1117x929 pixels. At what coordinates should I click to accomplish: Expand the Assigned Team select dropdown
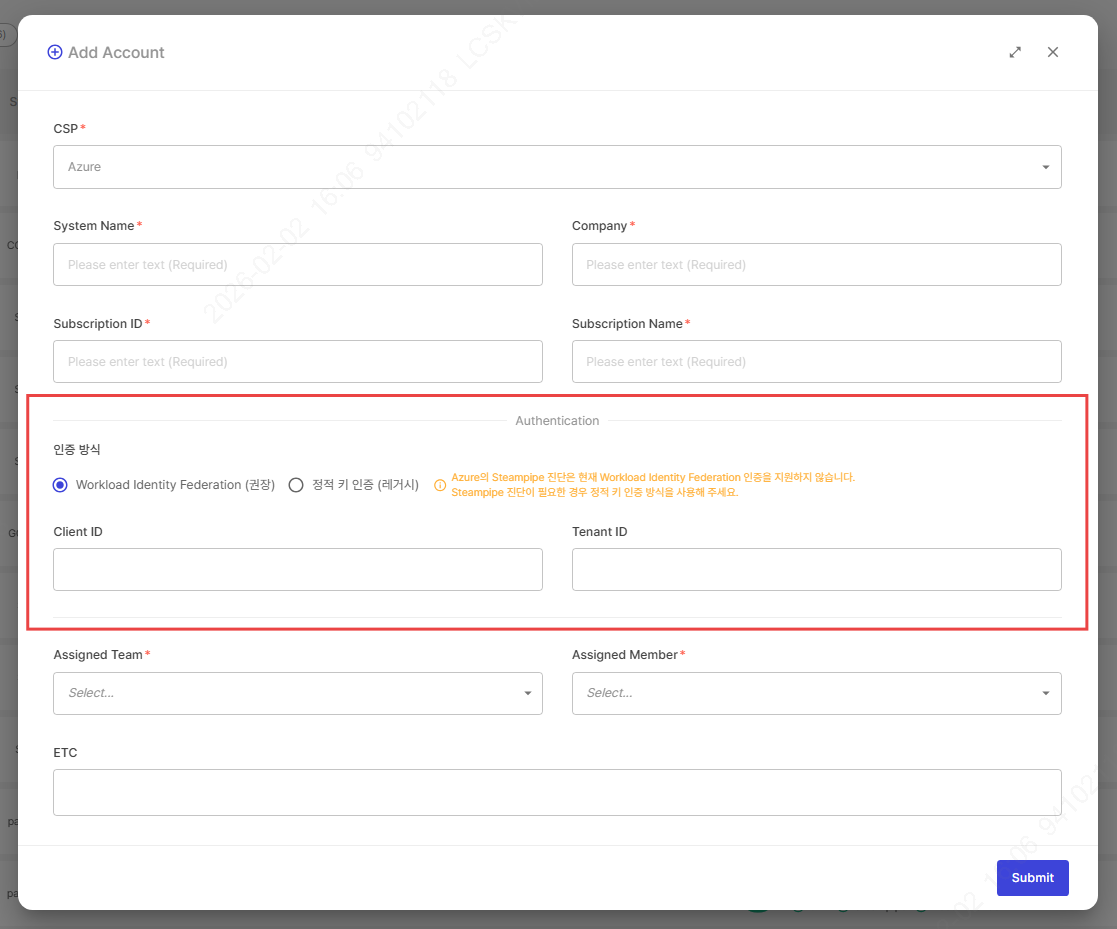(x=297, y=693)
